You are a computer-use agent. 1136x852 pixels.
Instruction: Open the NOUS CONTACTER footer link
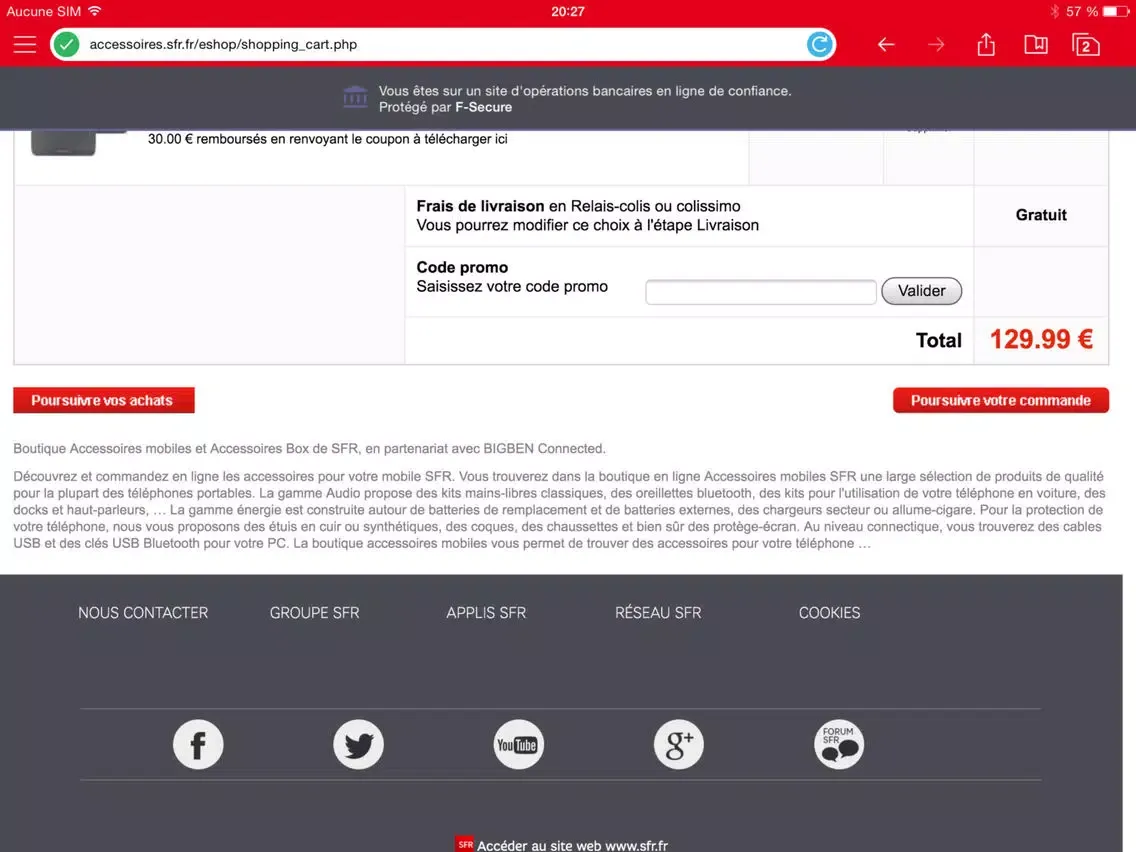tap(143, 613)
